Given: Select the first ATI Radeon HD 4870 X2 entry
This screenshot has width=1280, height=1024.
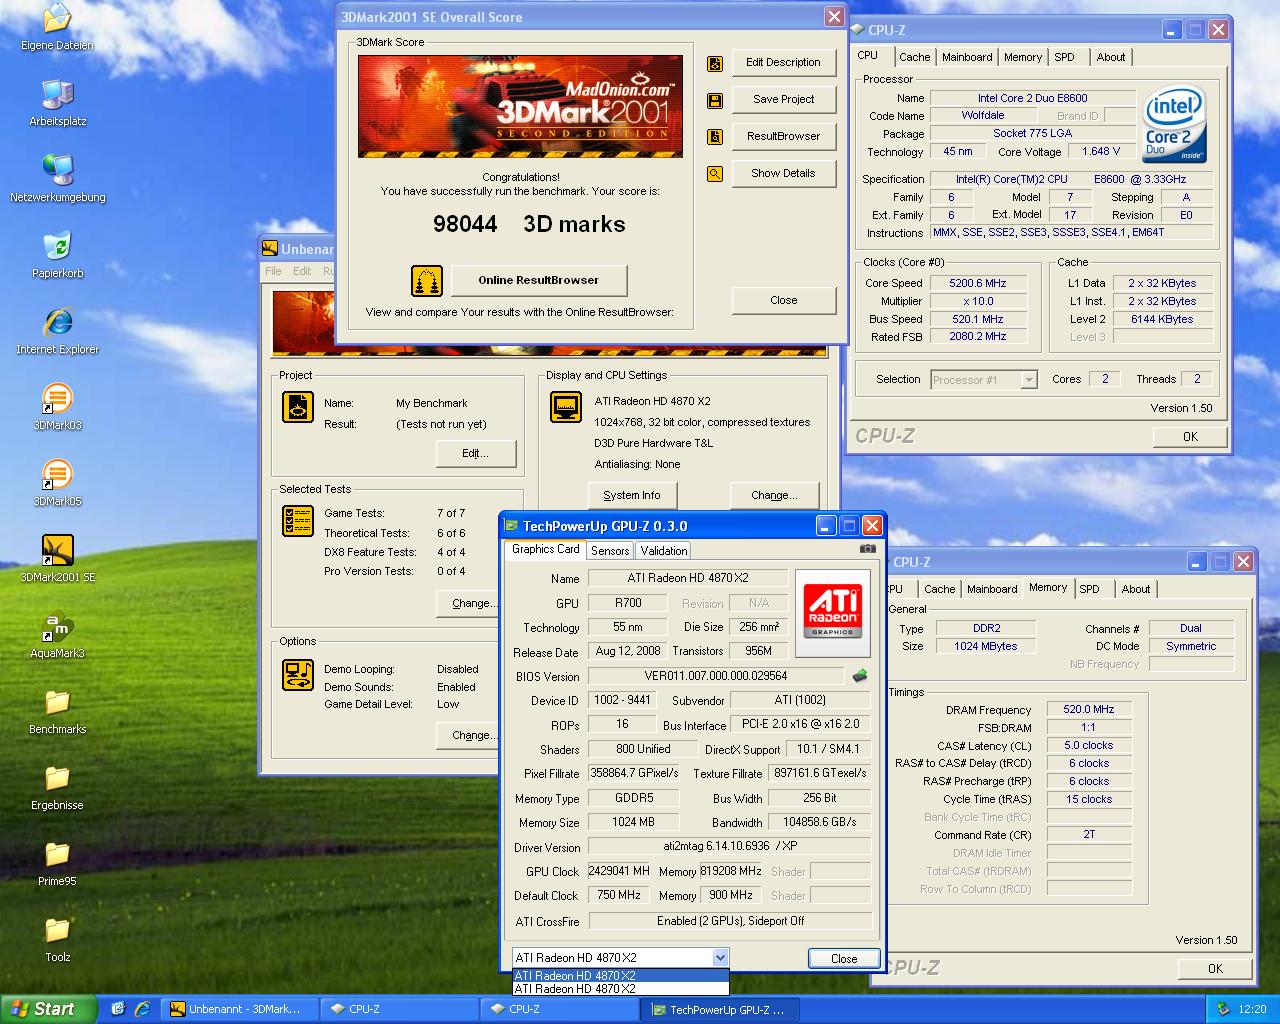Looking at the screenshot, I should (x=620, y=976).
